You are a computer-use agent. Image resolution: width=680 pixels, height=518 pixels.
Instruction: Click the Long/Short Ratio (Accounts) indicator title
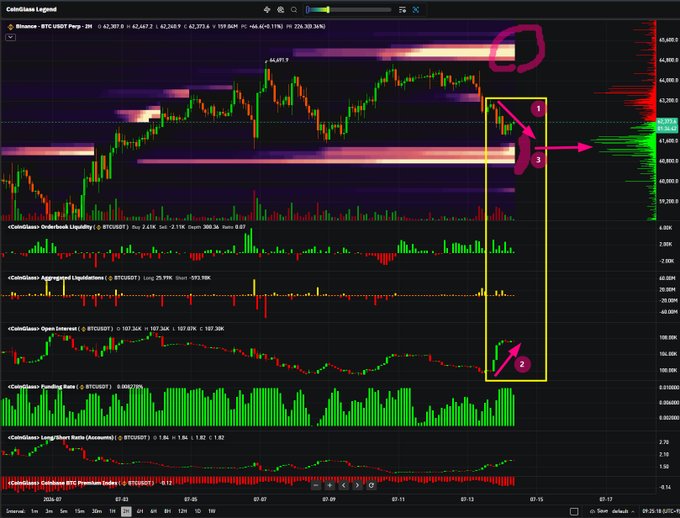(61, 438)
